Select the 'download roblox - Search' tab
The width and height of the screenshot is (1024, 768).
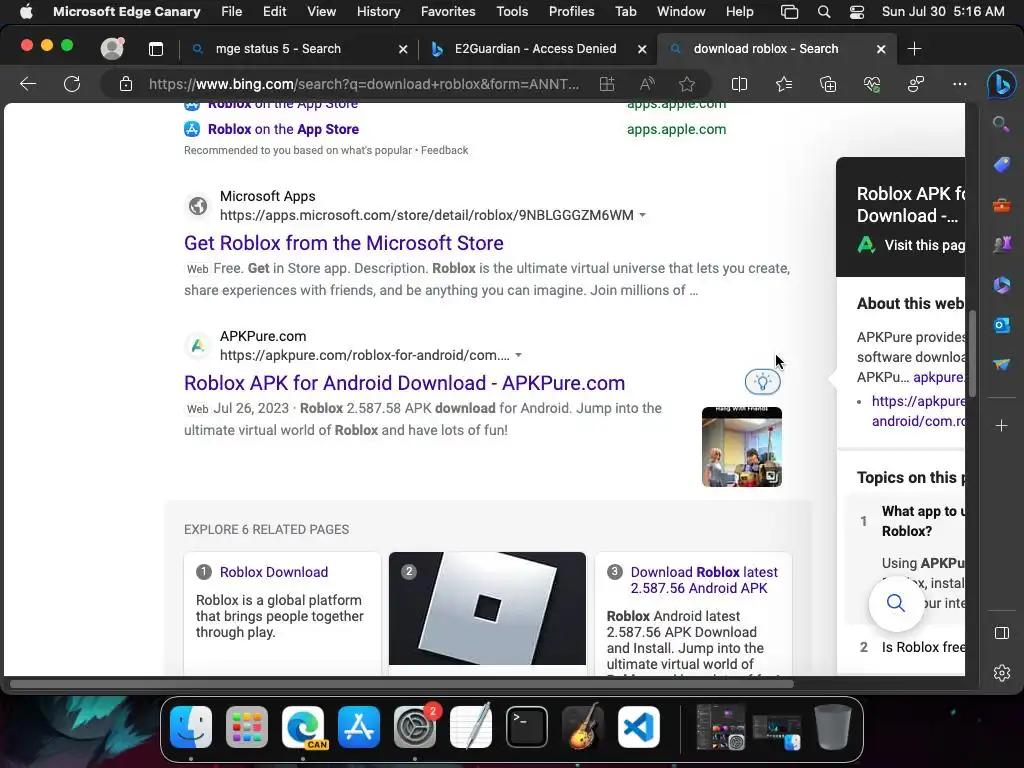(765, 49)
